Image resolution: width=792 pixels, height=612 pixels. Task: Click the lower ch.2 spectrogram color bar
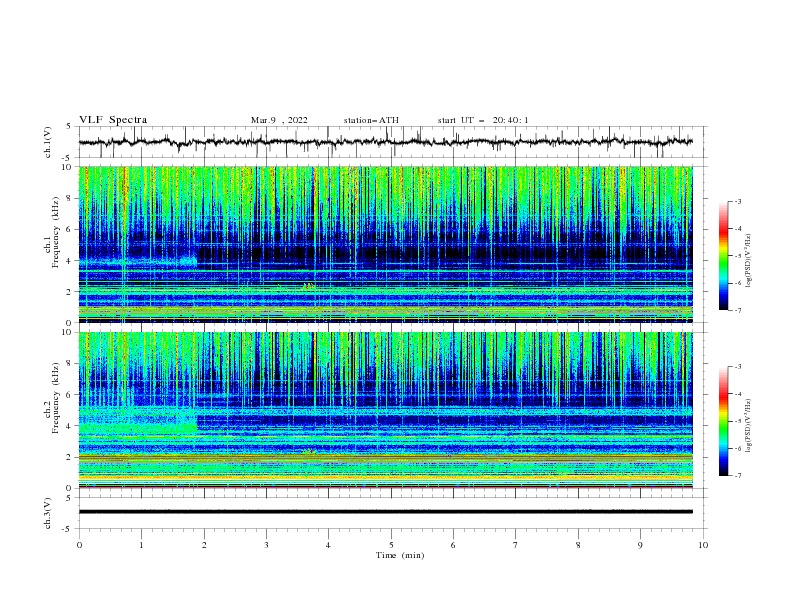[723, 421]
